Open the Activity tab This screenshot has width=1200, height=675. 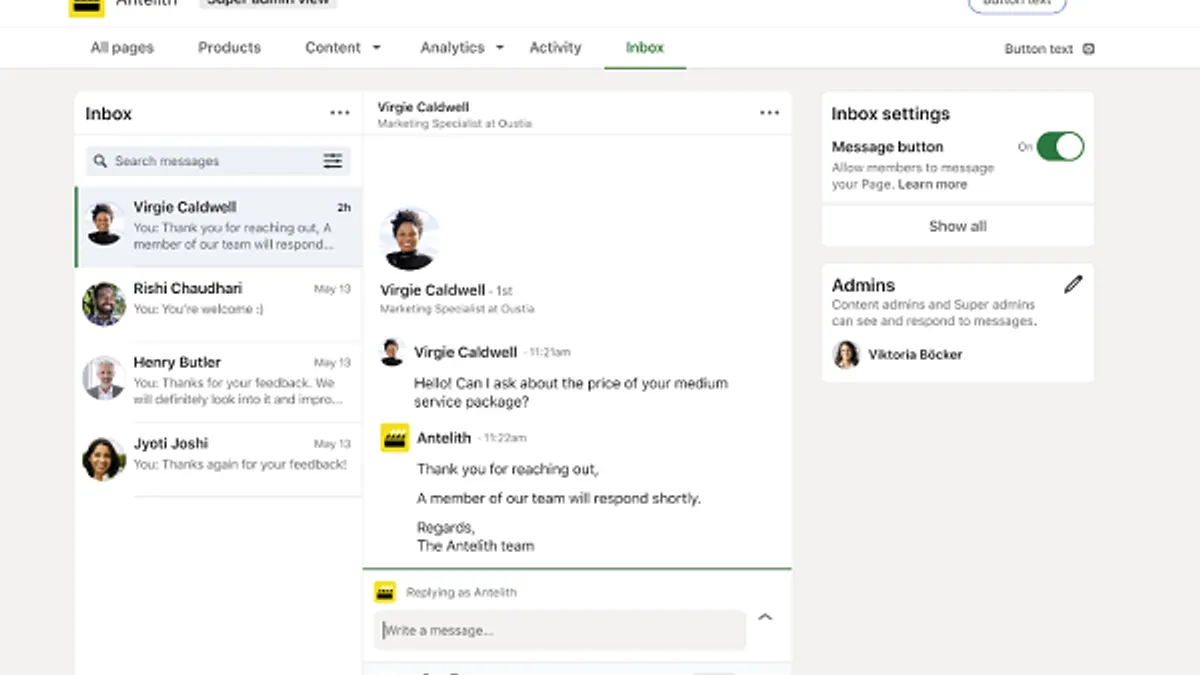pyautogui.click(x=555, y=47)
